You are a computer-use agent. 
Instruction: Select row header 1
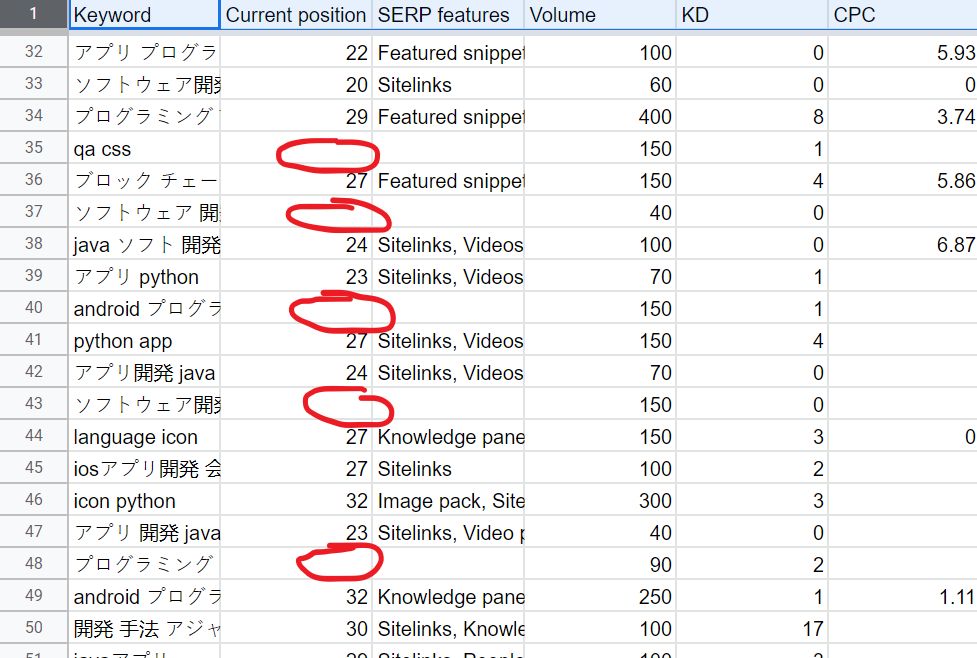(x=34, y=14)
